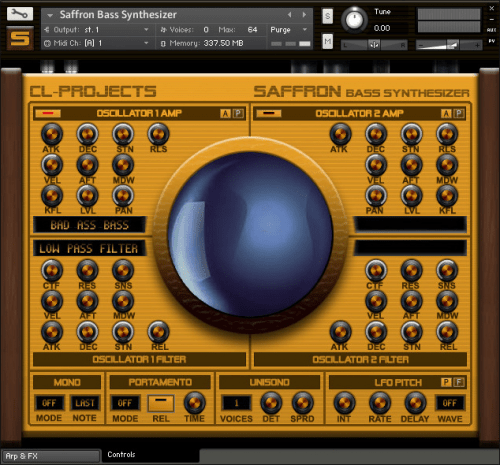
Task: Click Oscillator 2 Amp PAN knob
Action: coord(376,196)
